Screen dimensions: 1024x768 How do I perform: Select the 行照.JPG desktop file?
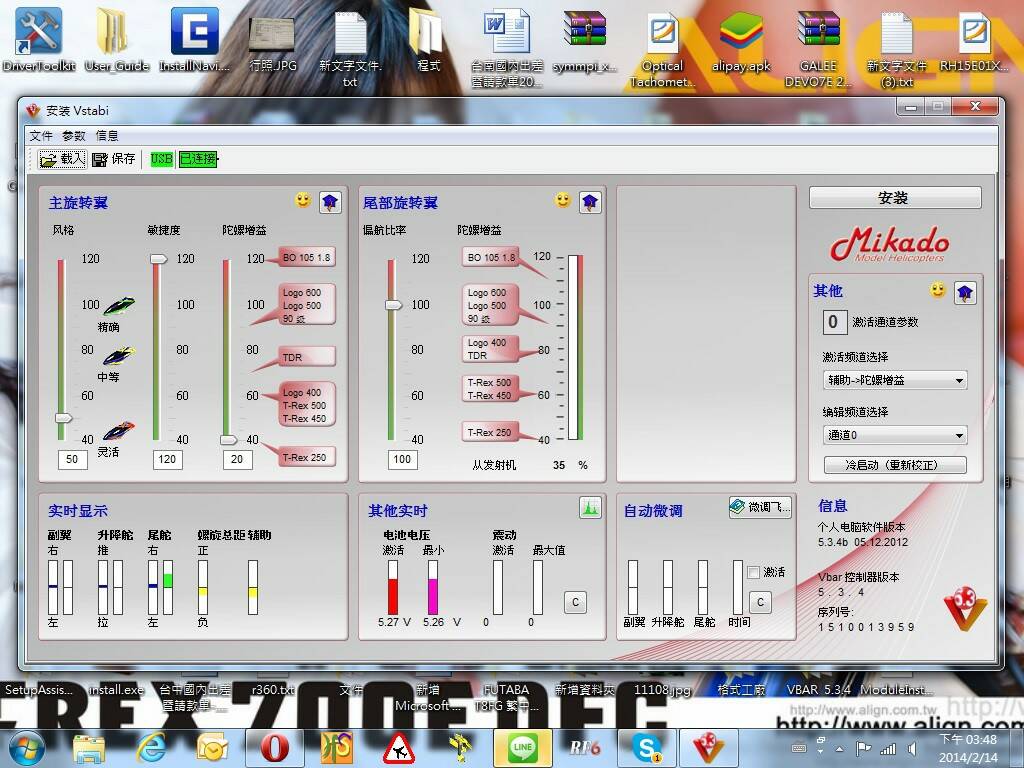tap(273, 42)
